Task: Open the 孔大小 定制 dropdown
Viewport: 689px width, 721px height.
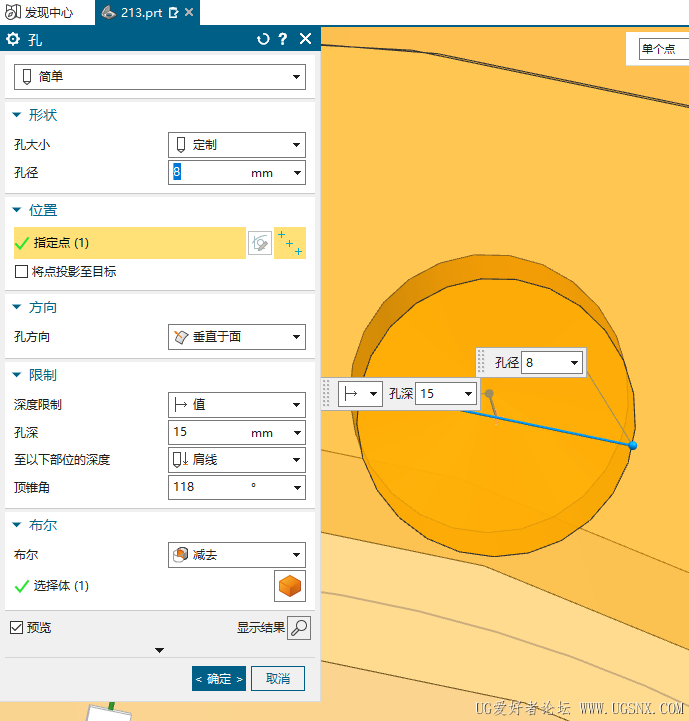Action: [x=236, y=145]
